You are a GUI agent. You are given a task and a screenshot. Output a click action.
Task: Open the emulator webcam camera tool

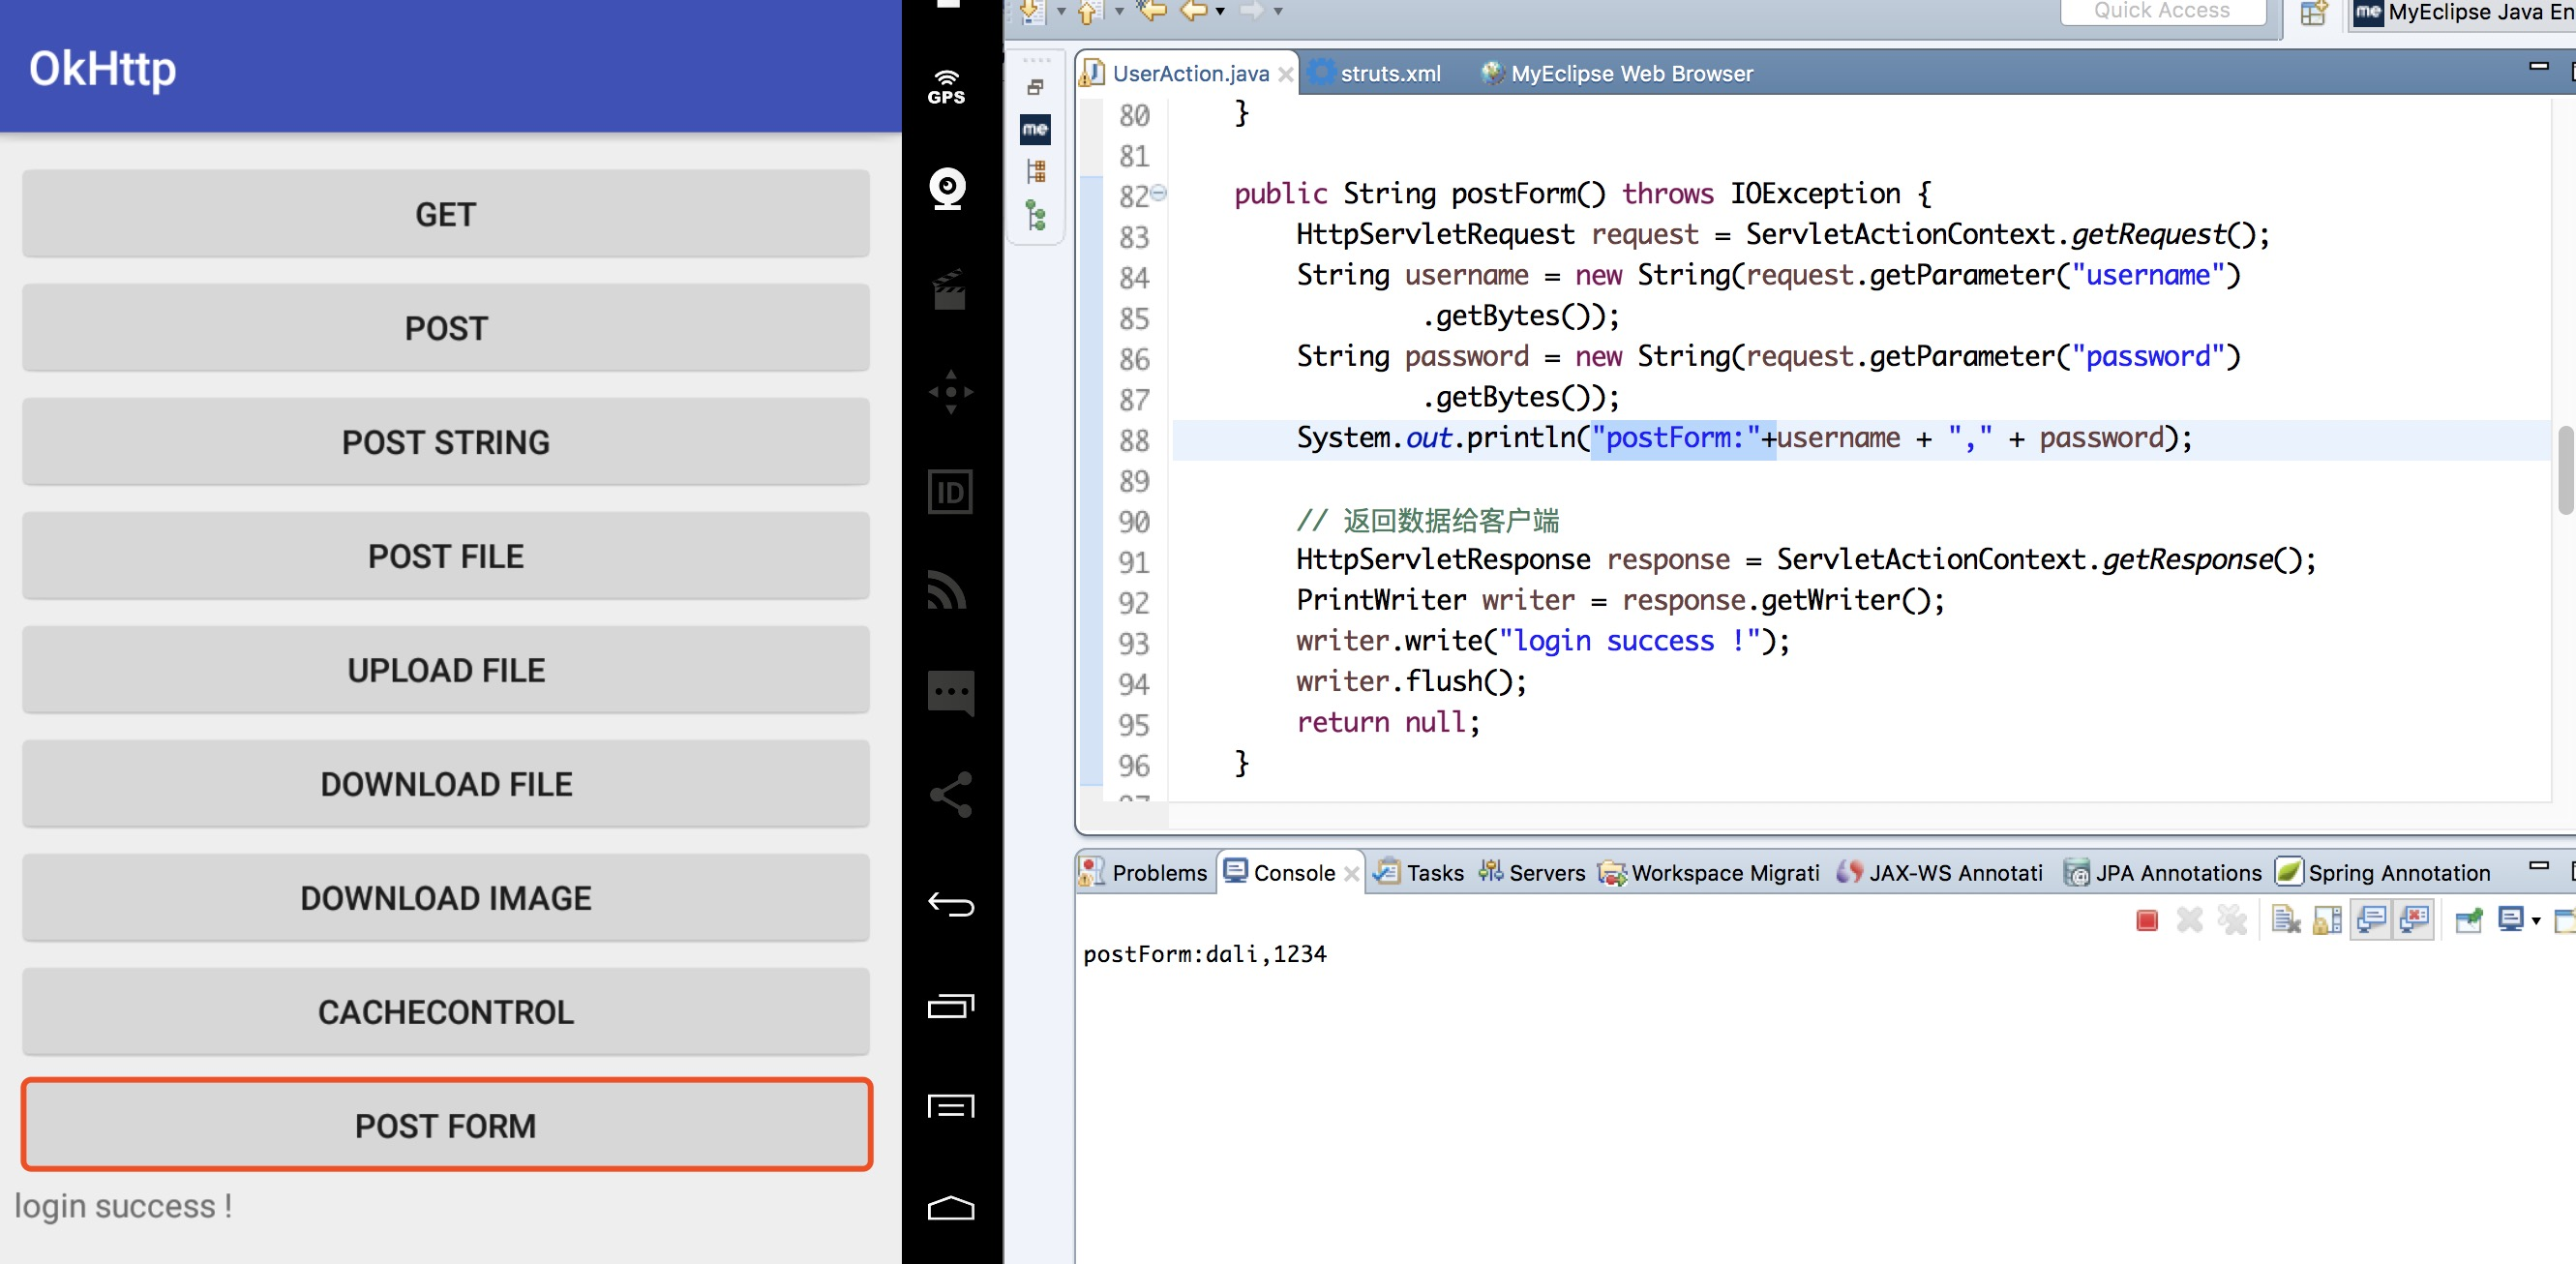click(947, 188)
